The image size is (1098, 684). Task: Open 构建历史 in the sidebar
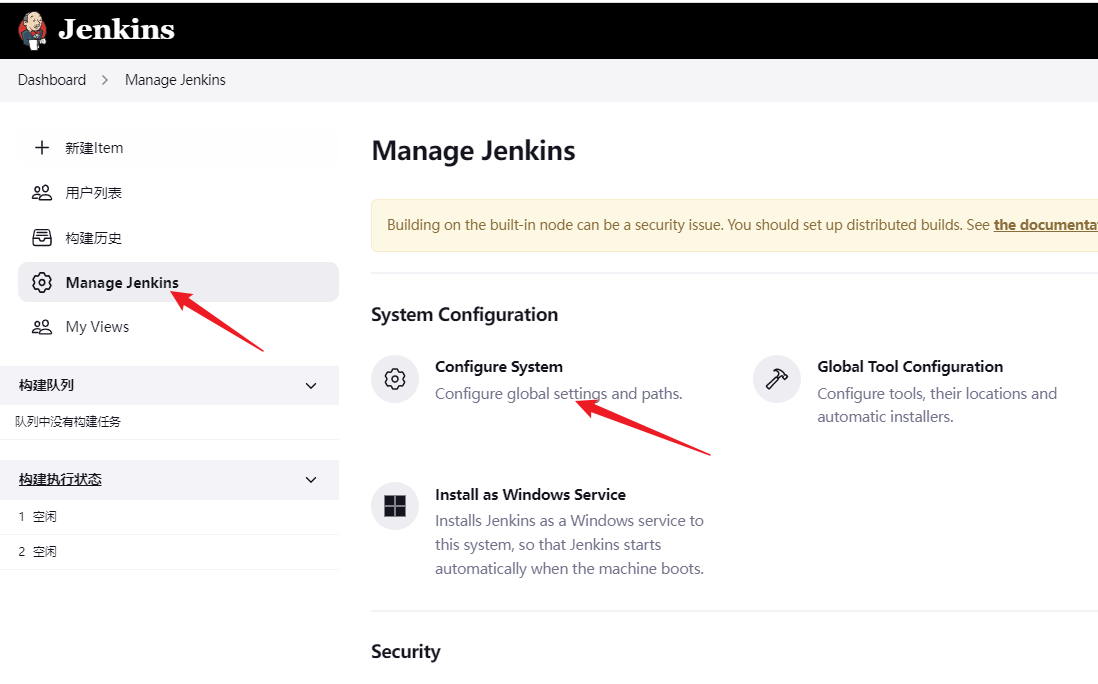tap(93, 238)
